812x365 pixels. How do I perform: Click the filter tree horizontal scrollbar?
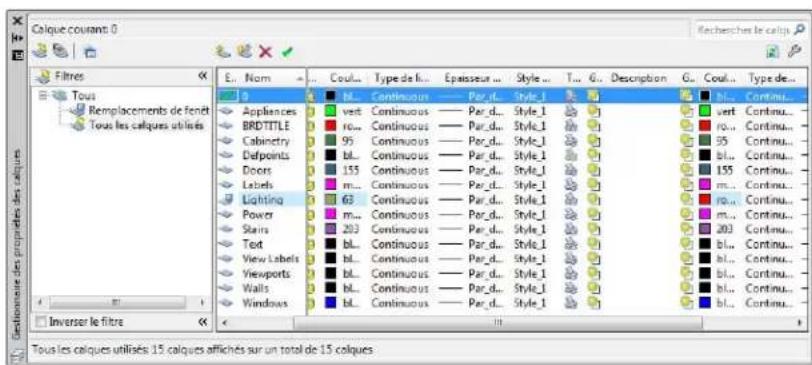(x=118, y=302)
